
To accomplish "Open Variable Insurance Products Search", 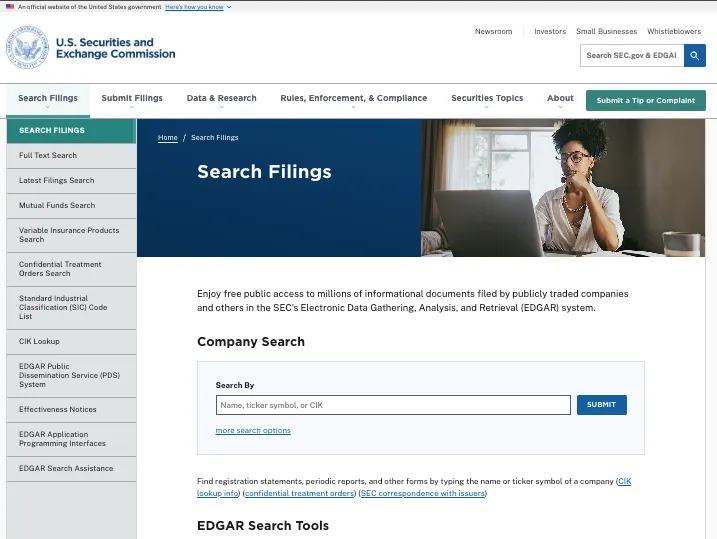I will [x=71, y=235].
